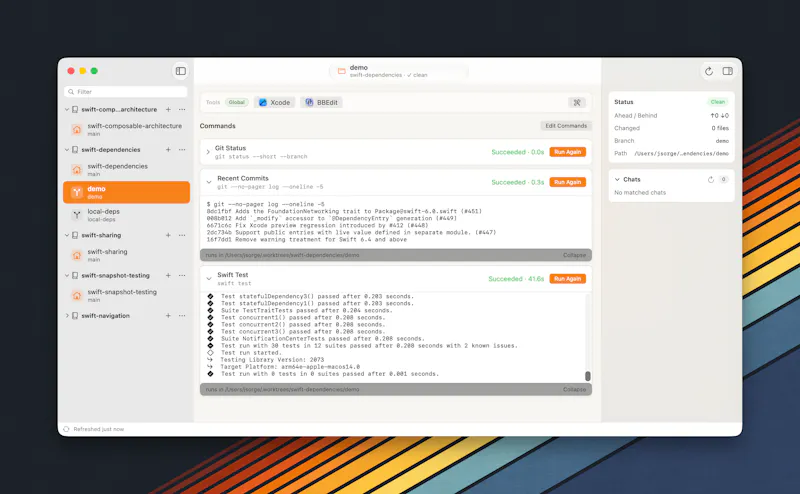Refresh the Chats section
The image size is (800, 494).
711,180
